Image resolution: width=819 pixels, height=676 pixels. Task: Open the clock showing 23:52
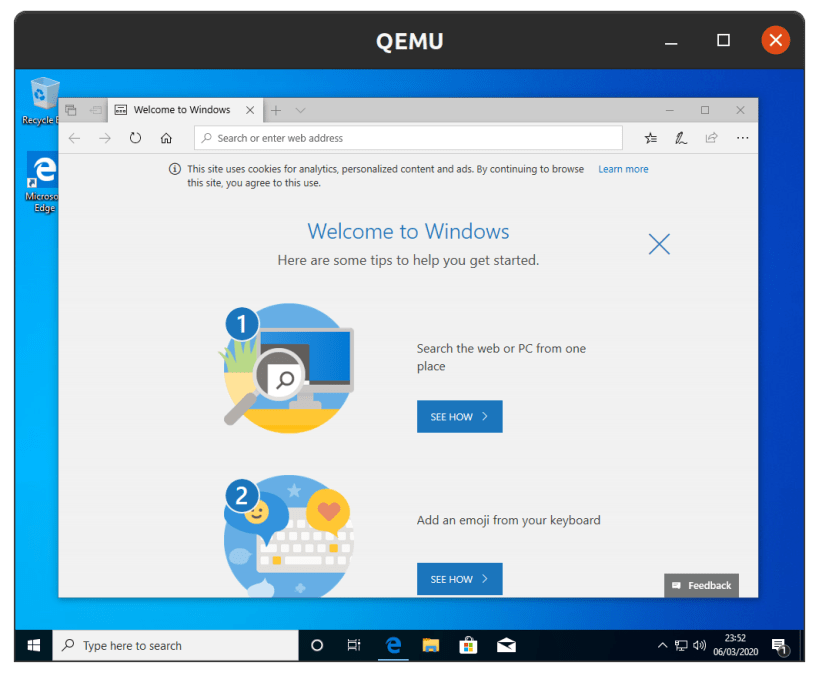[735, 645]
